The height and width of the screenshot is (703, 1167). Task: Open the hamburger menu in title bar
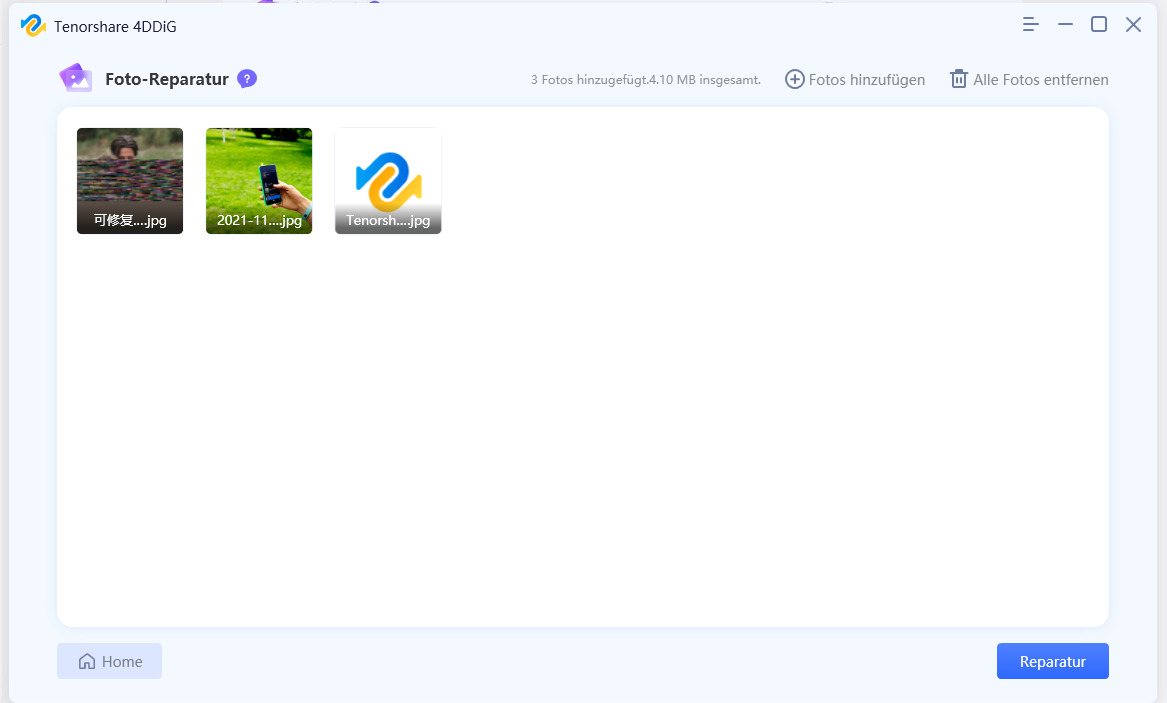click(1030, 25)
